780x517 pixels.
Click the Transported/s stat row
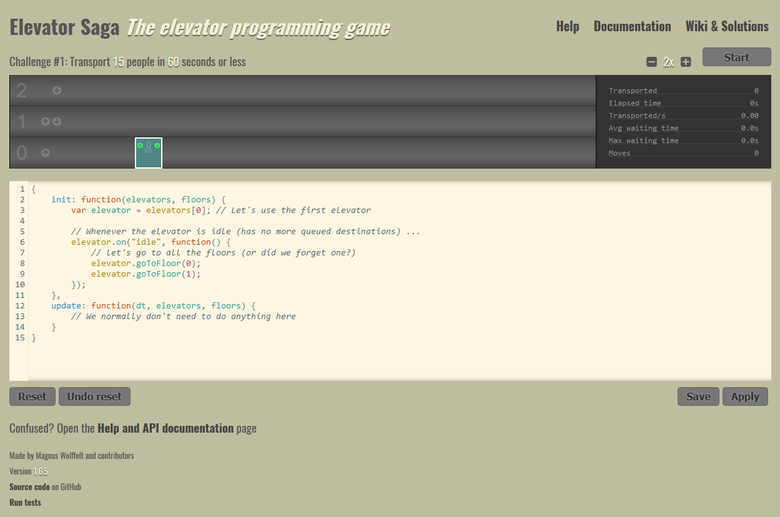(x=683, y=115)
